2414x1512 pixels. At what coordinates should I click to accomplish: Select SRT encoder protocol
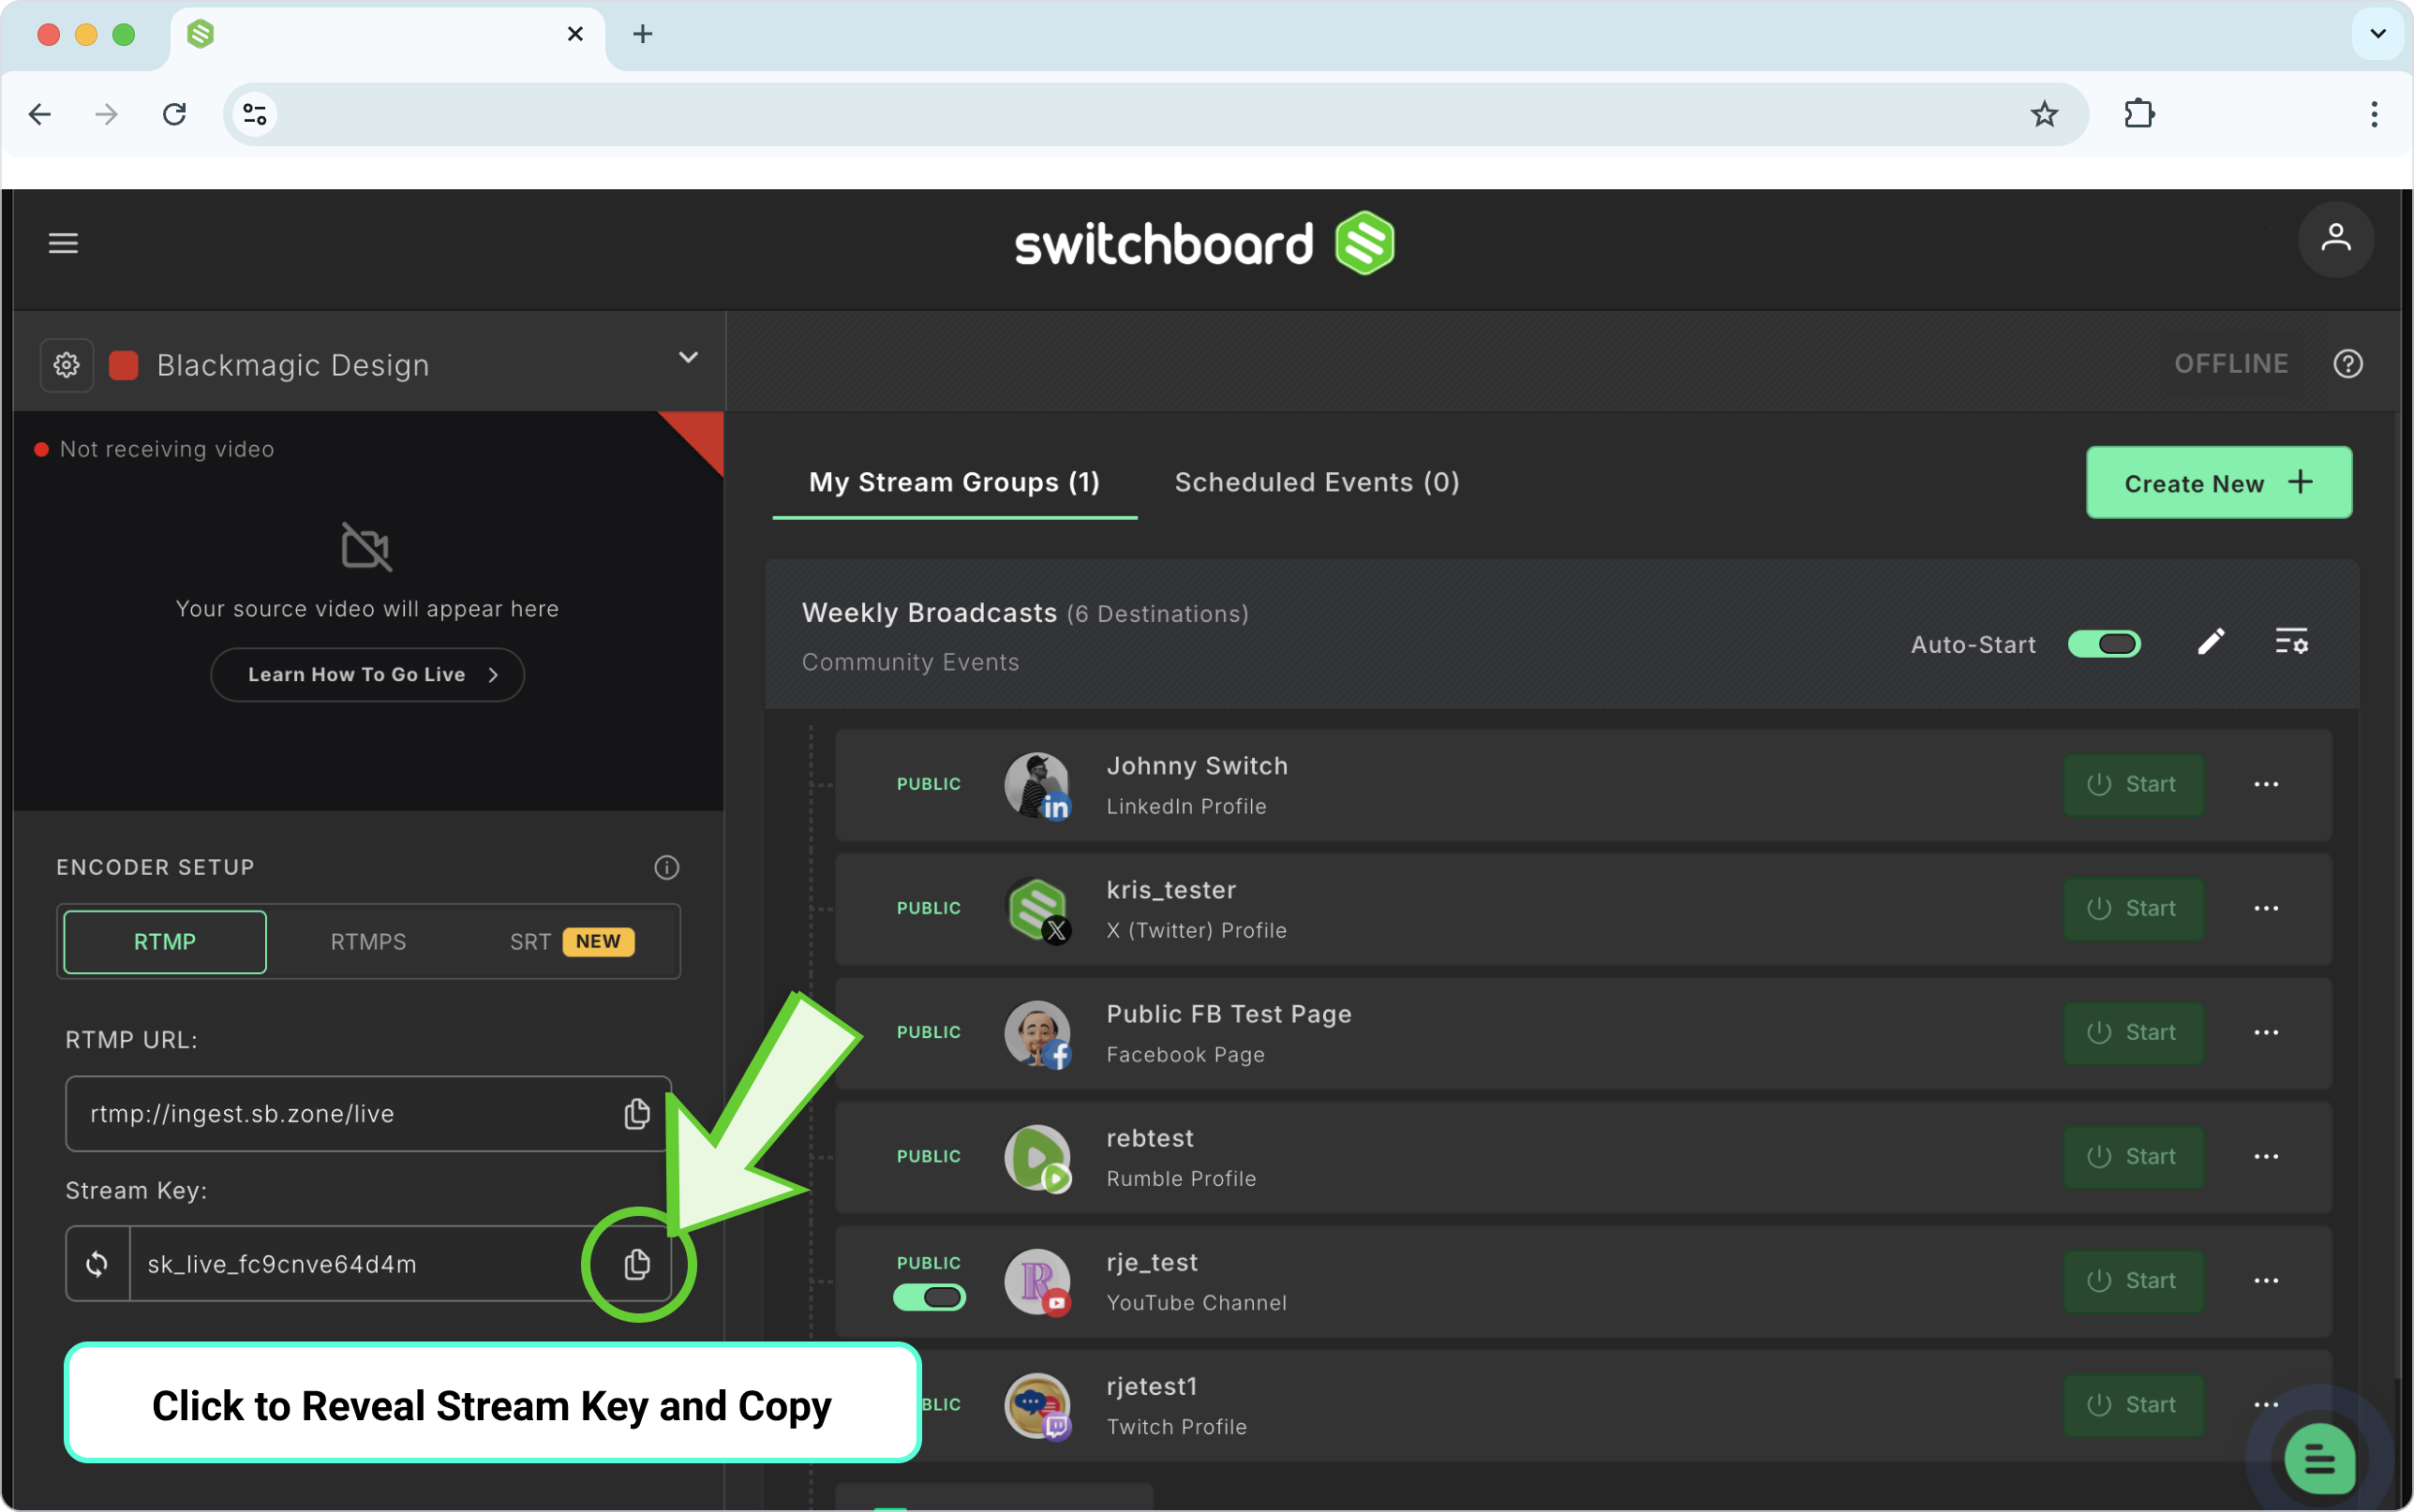pyautogui.click(x=571, y=941)
